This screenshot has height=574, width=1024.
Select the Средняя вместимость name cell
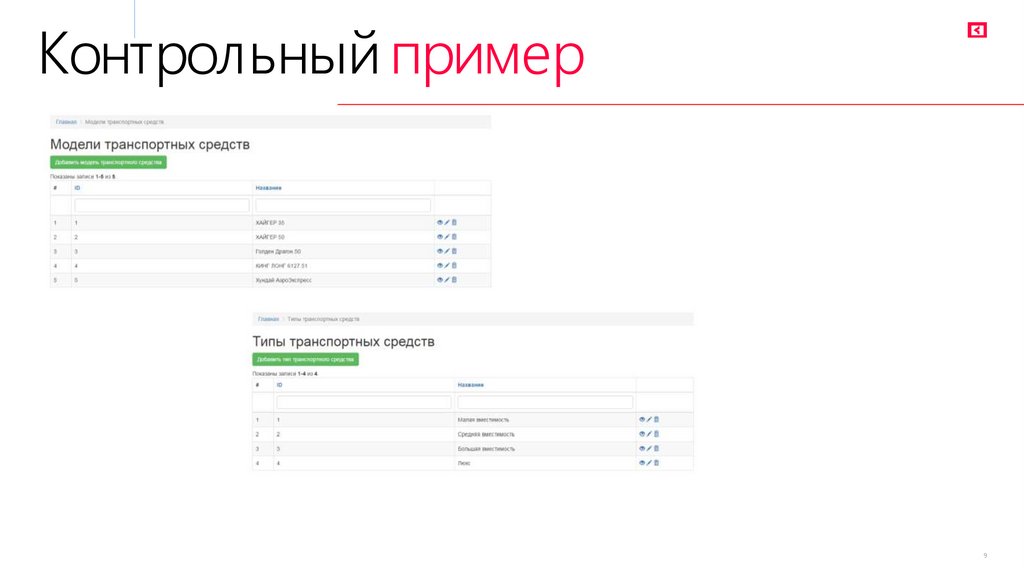(545, 434)
